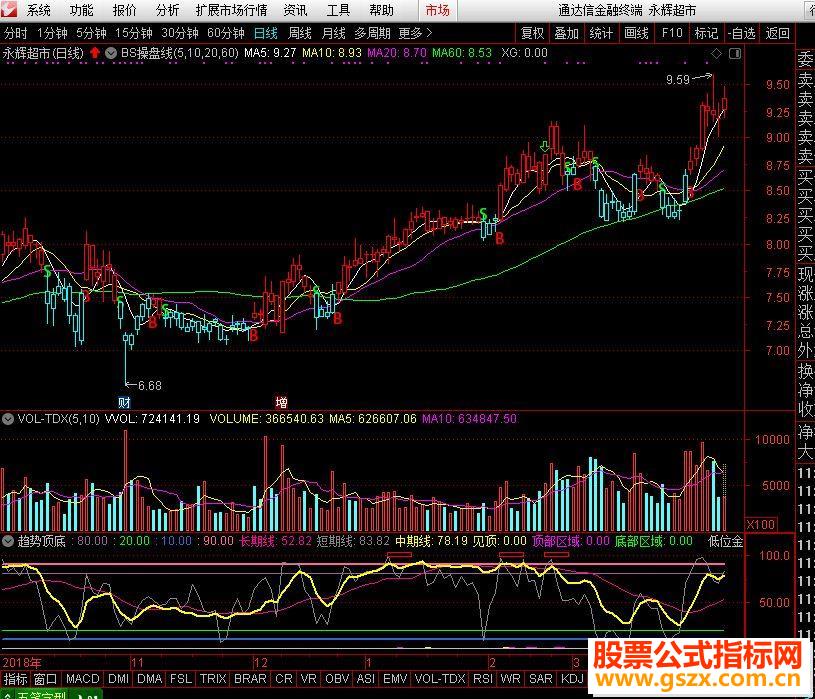Click the 指标 indicator tab
The height and width of the screenshot is (699, 815).
click(x=16, y=679)
